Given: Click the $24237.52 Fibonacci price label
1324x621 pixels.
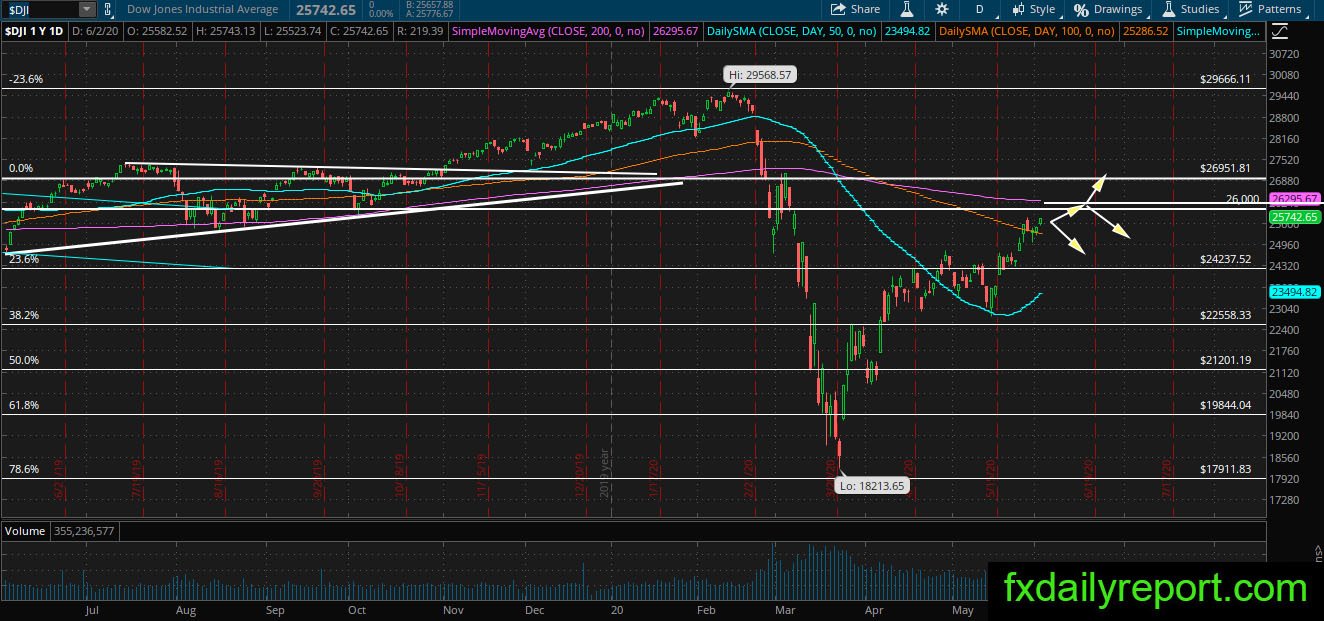Looking at the screenshot, I should [1226, 259].
